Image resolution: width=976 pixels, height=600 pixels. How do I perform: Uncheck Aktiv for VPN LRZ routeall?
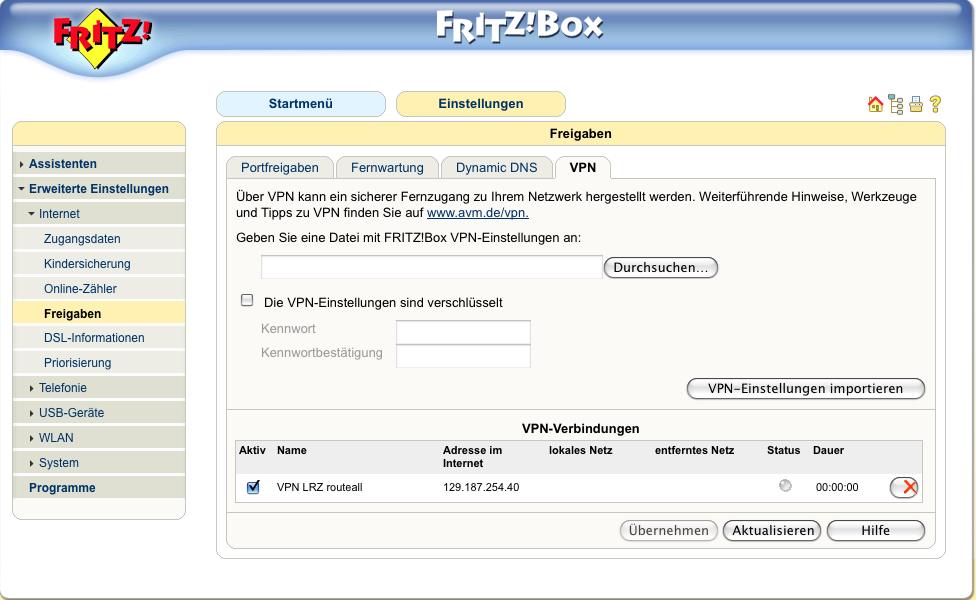click(253, 487)
